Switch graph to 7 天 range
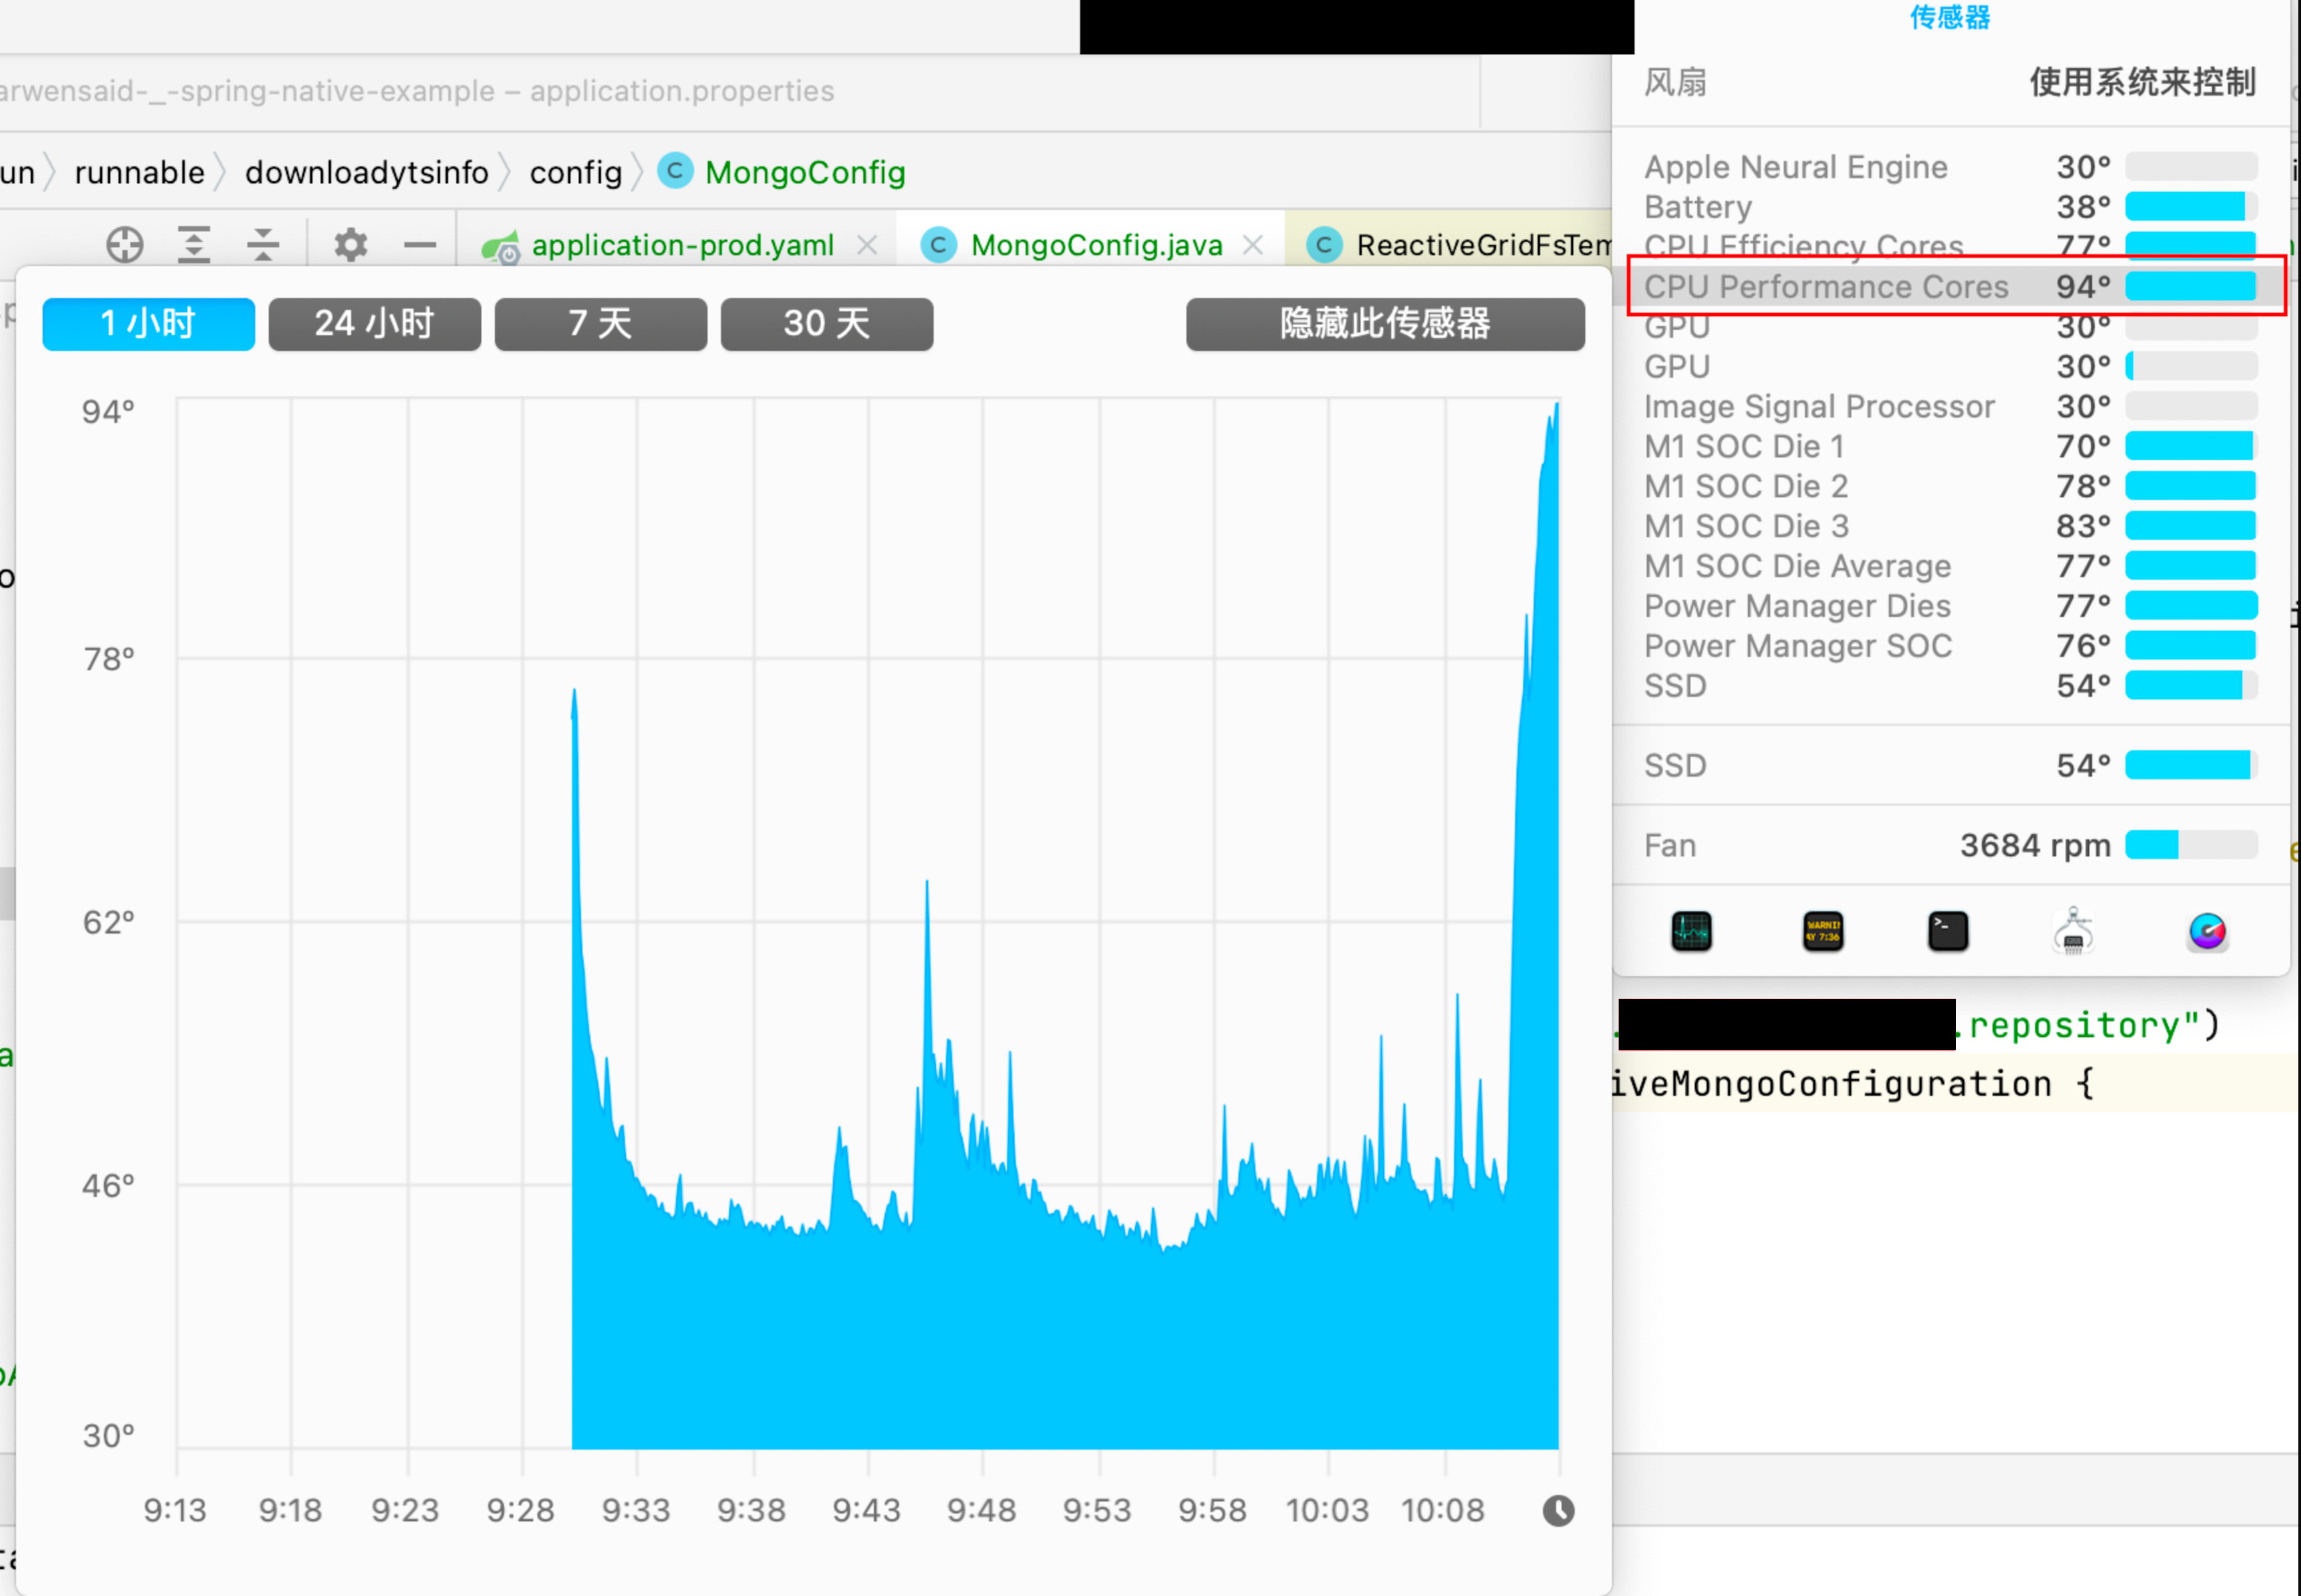Viewport: 2301px width, 1596px height. coord(600,324)
